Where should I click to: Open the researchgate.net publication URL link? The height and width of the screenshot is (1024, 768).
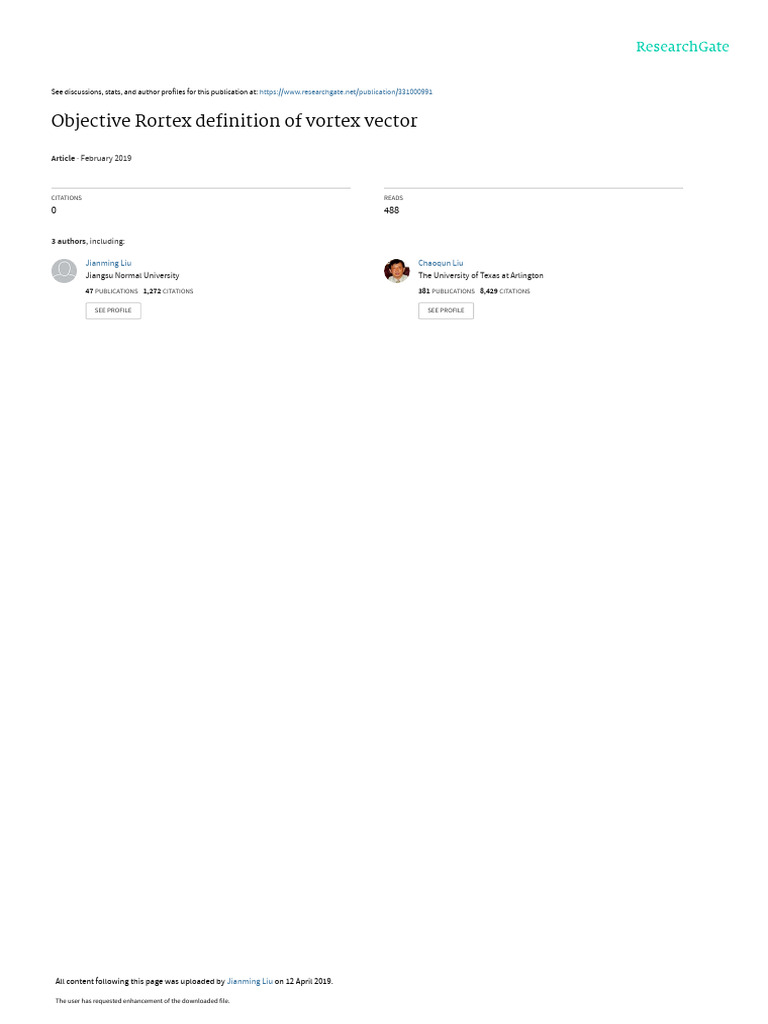345,92
